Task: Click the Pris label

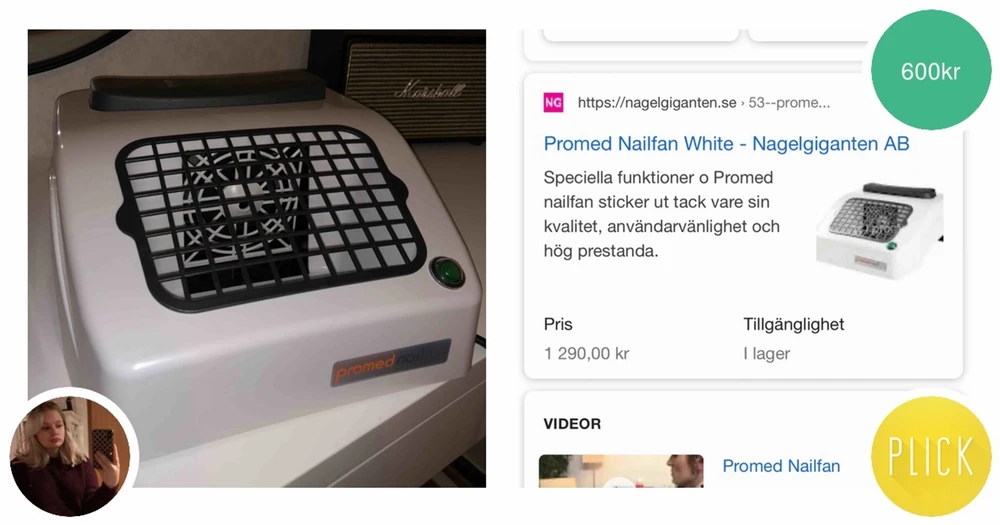Action: point(558,324)
